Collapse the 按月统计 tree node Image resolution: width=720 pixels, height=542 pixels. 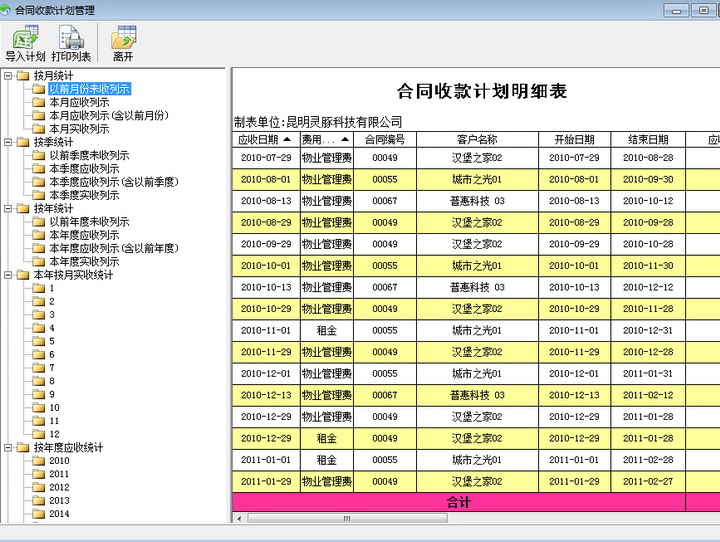pos(9,76)
